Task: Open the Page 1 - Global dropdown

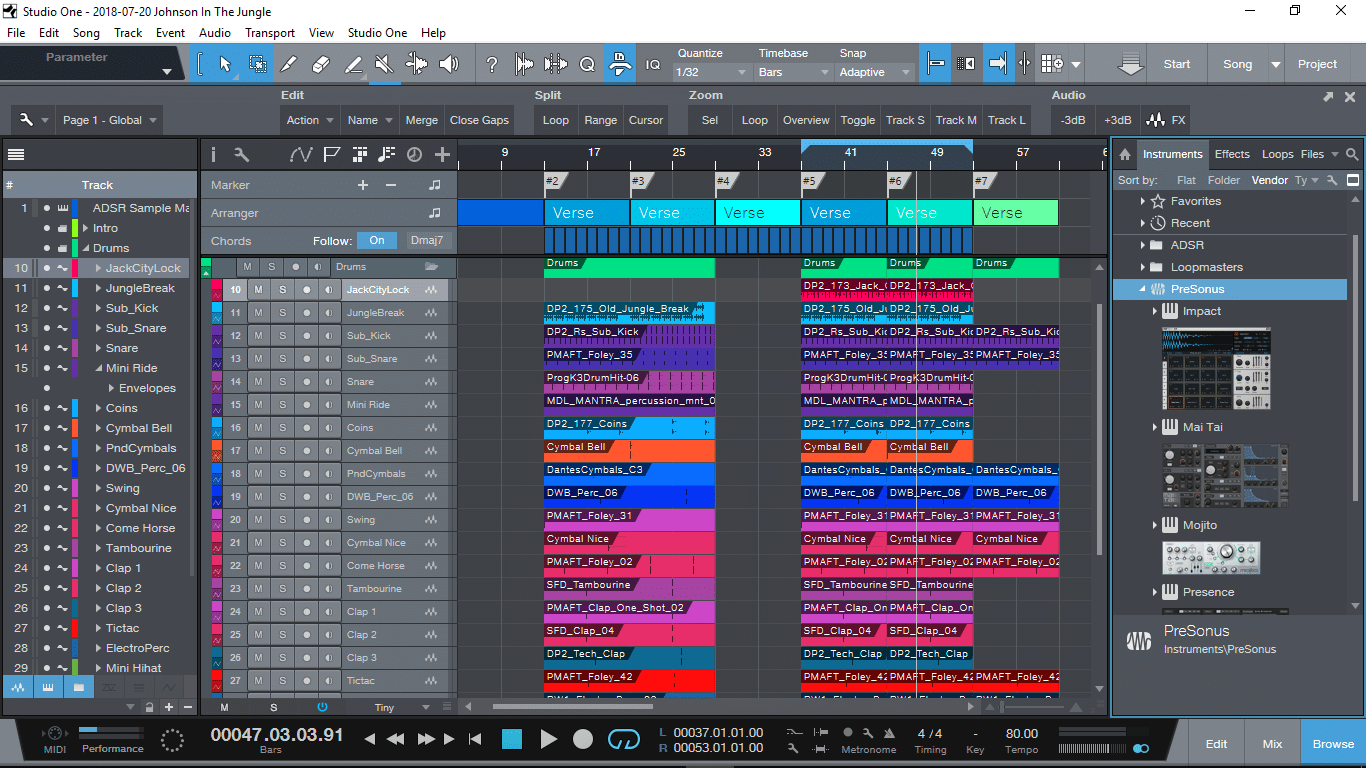Action: coord(110,120)
